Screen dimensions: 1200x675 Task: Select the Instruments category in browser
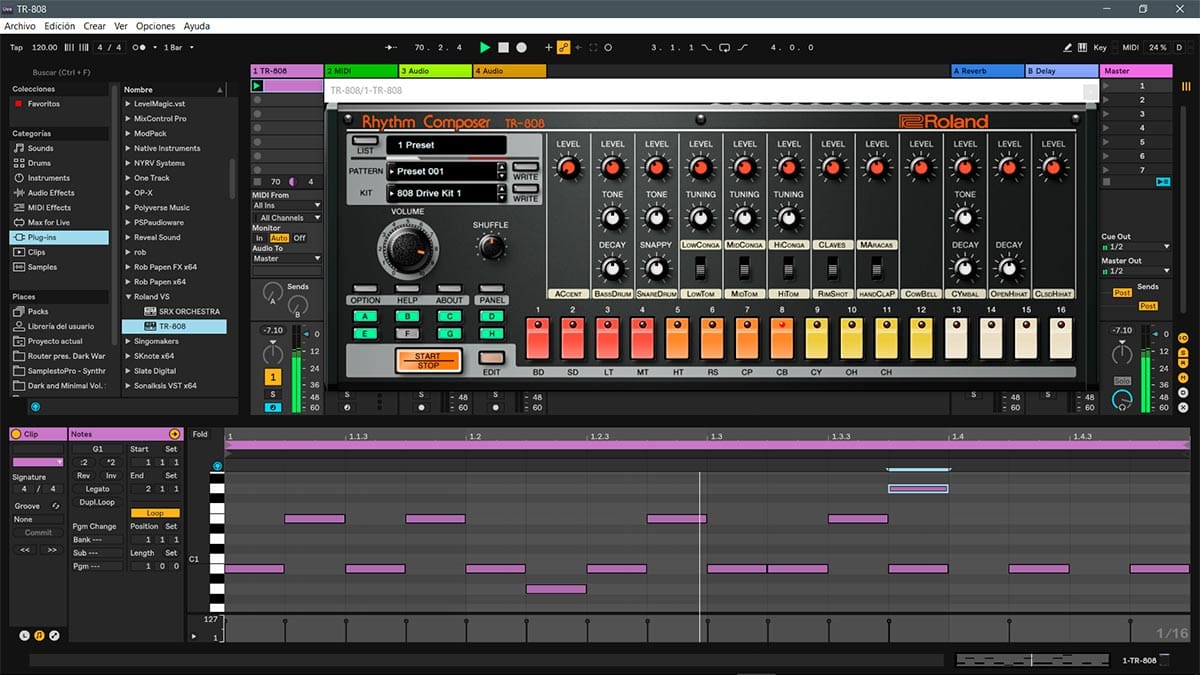click(x=48, y=178)
